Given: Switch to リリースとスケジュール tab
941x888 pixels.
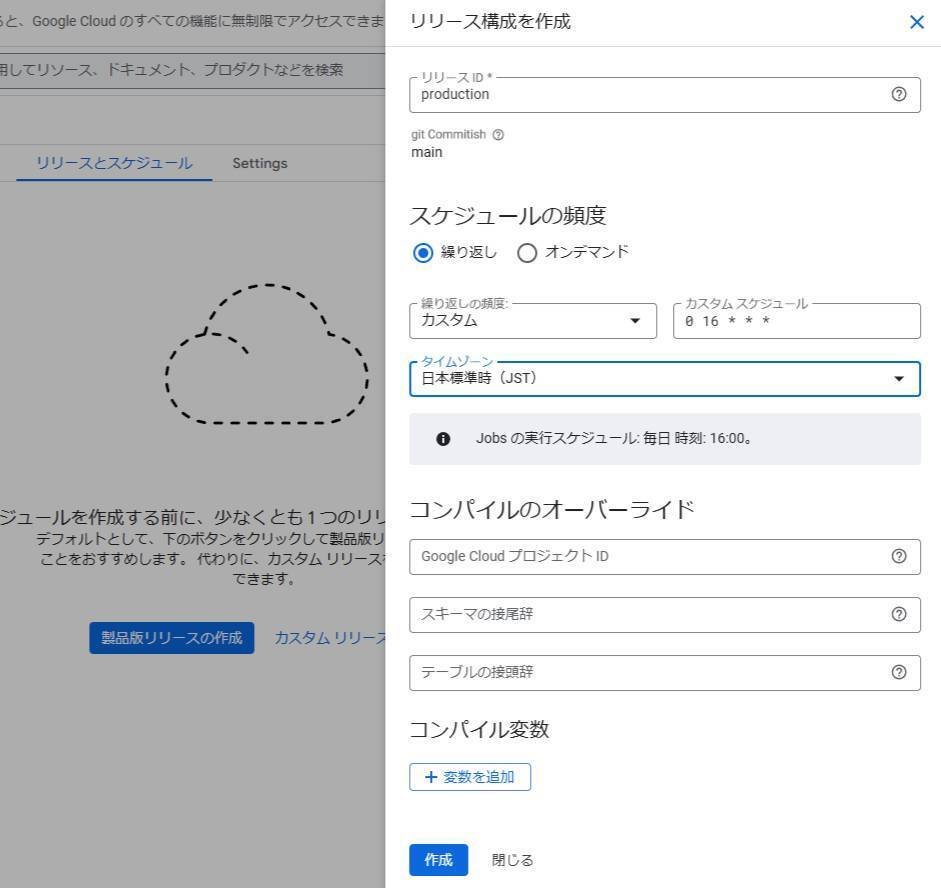Looking at the screenshot, I should tap(114, 163).
